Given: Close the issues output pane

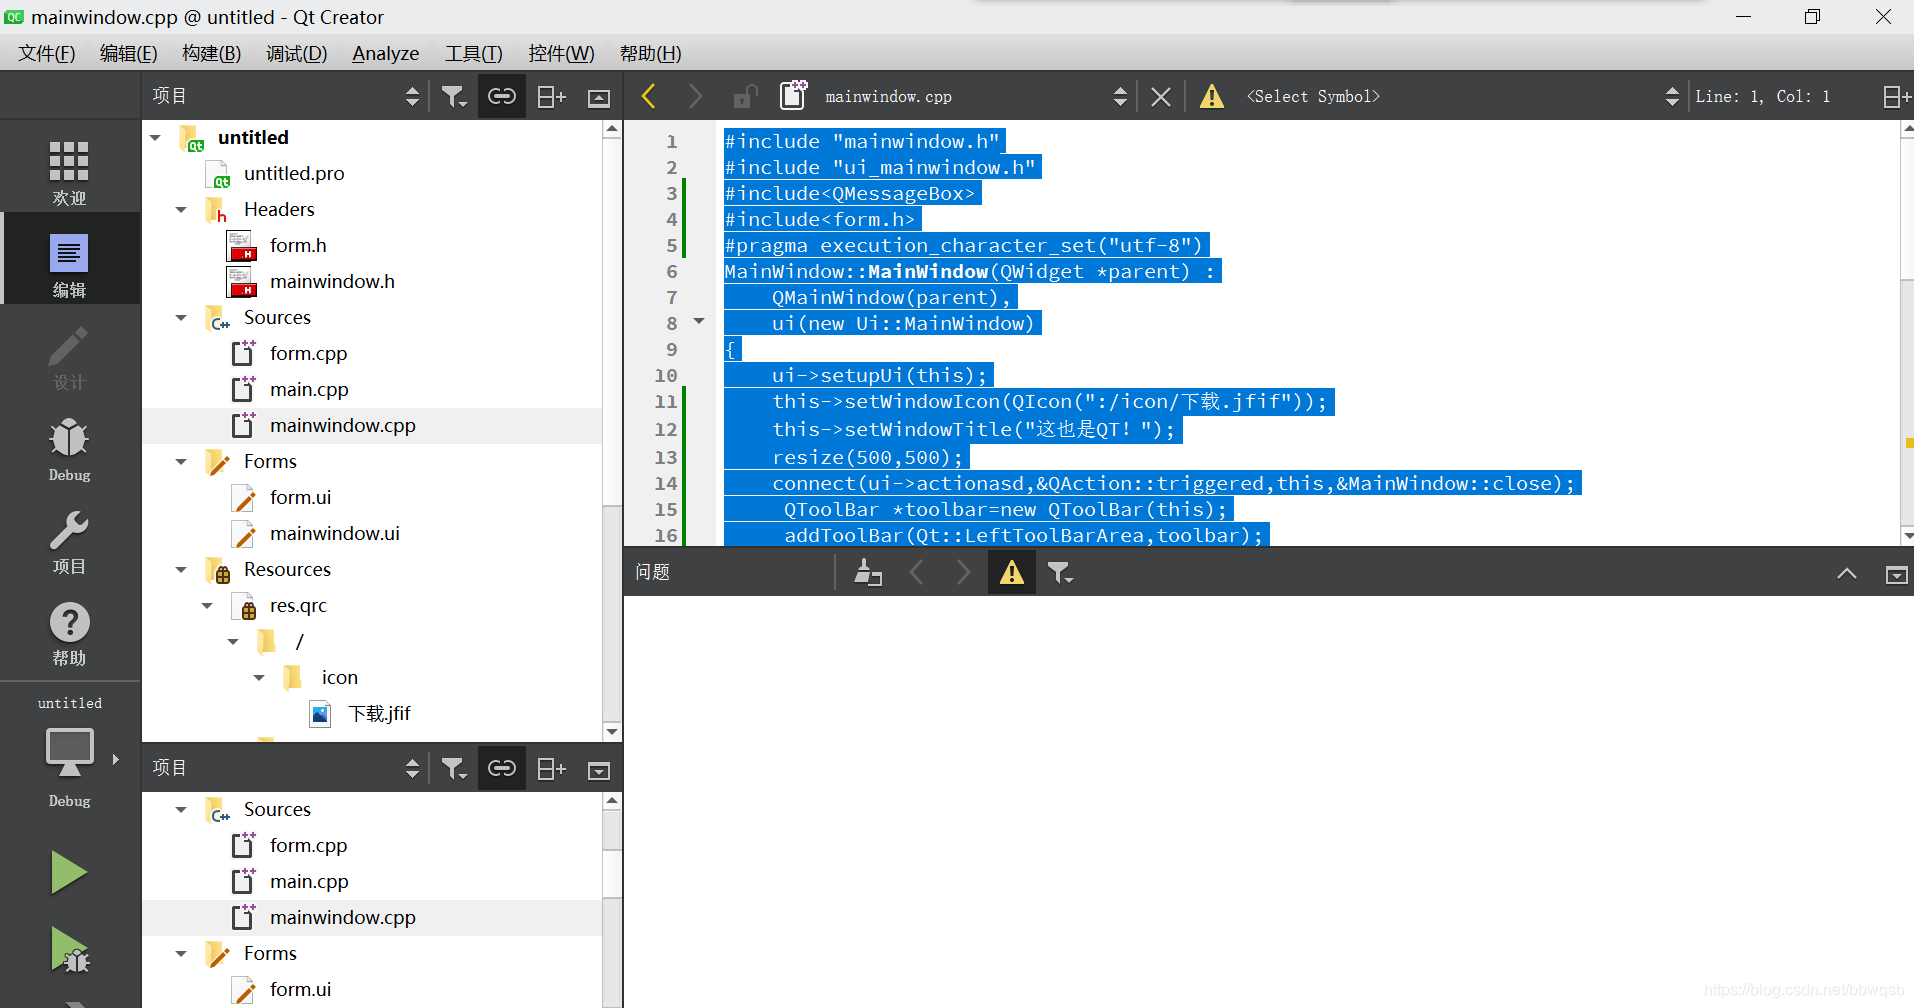Looking at the screenshot, I should 1896,574.
